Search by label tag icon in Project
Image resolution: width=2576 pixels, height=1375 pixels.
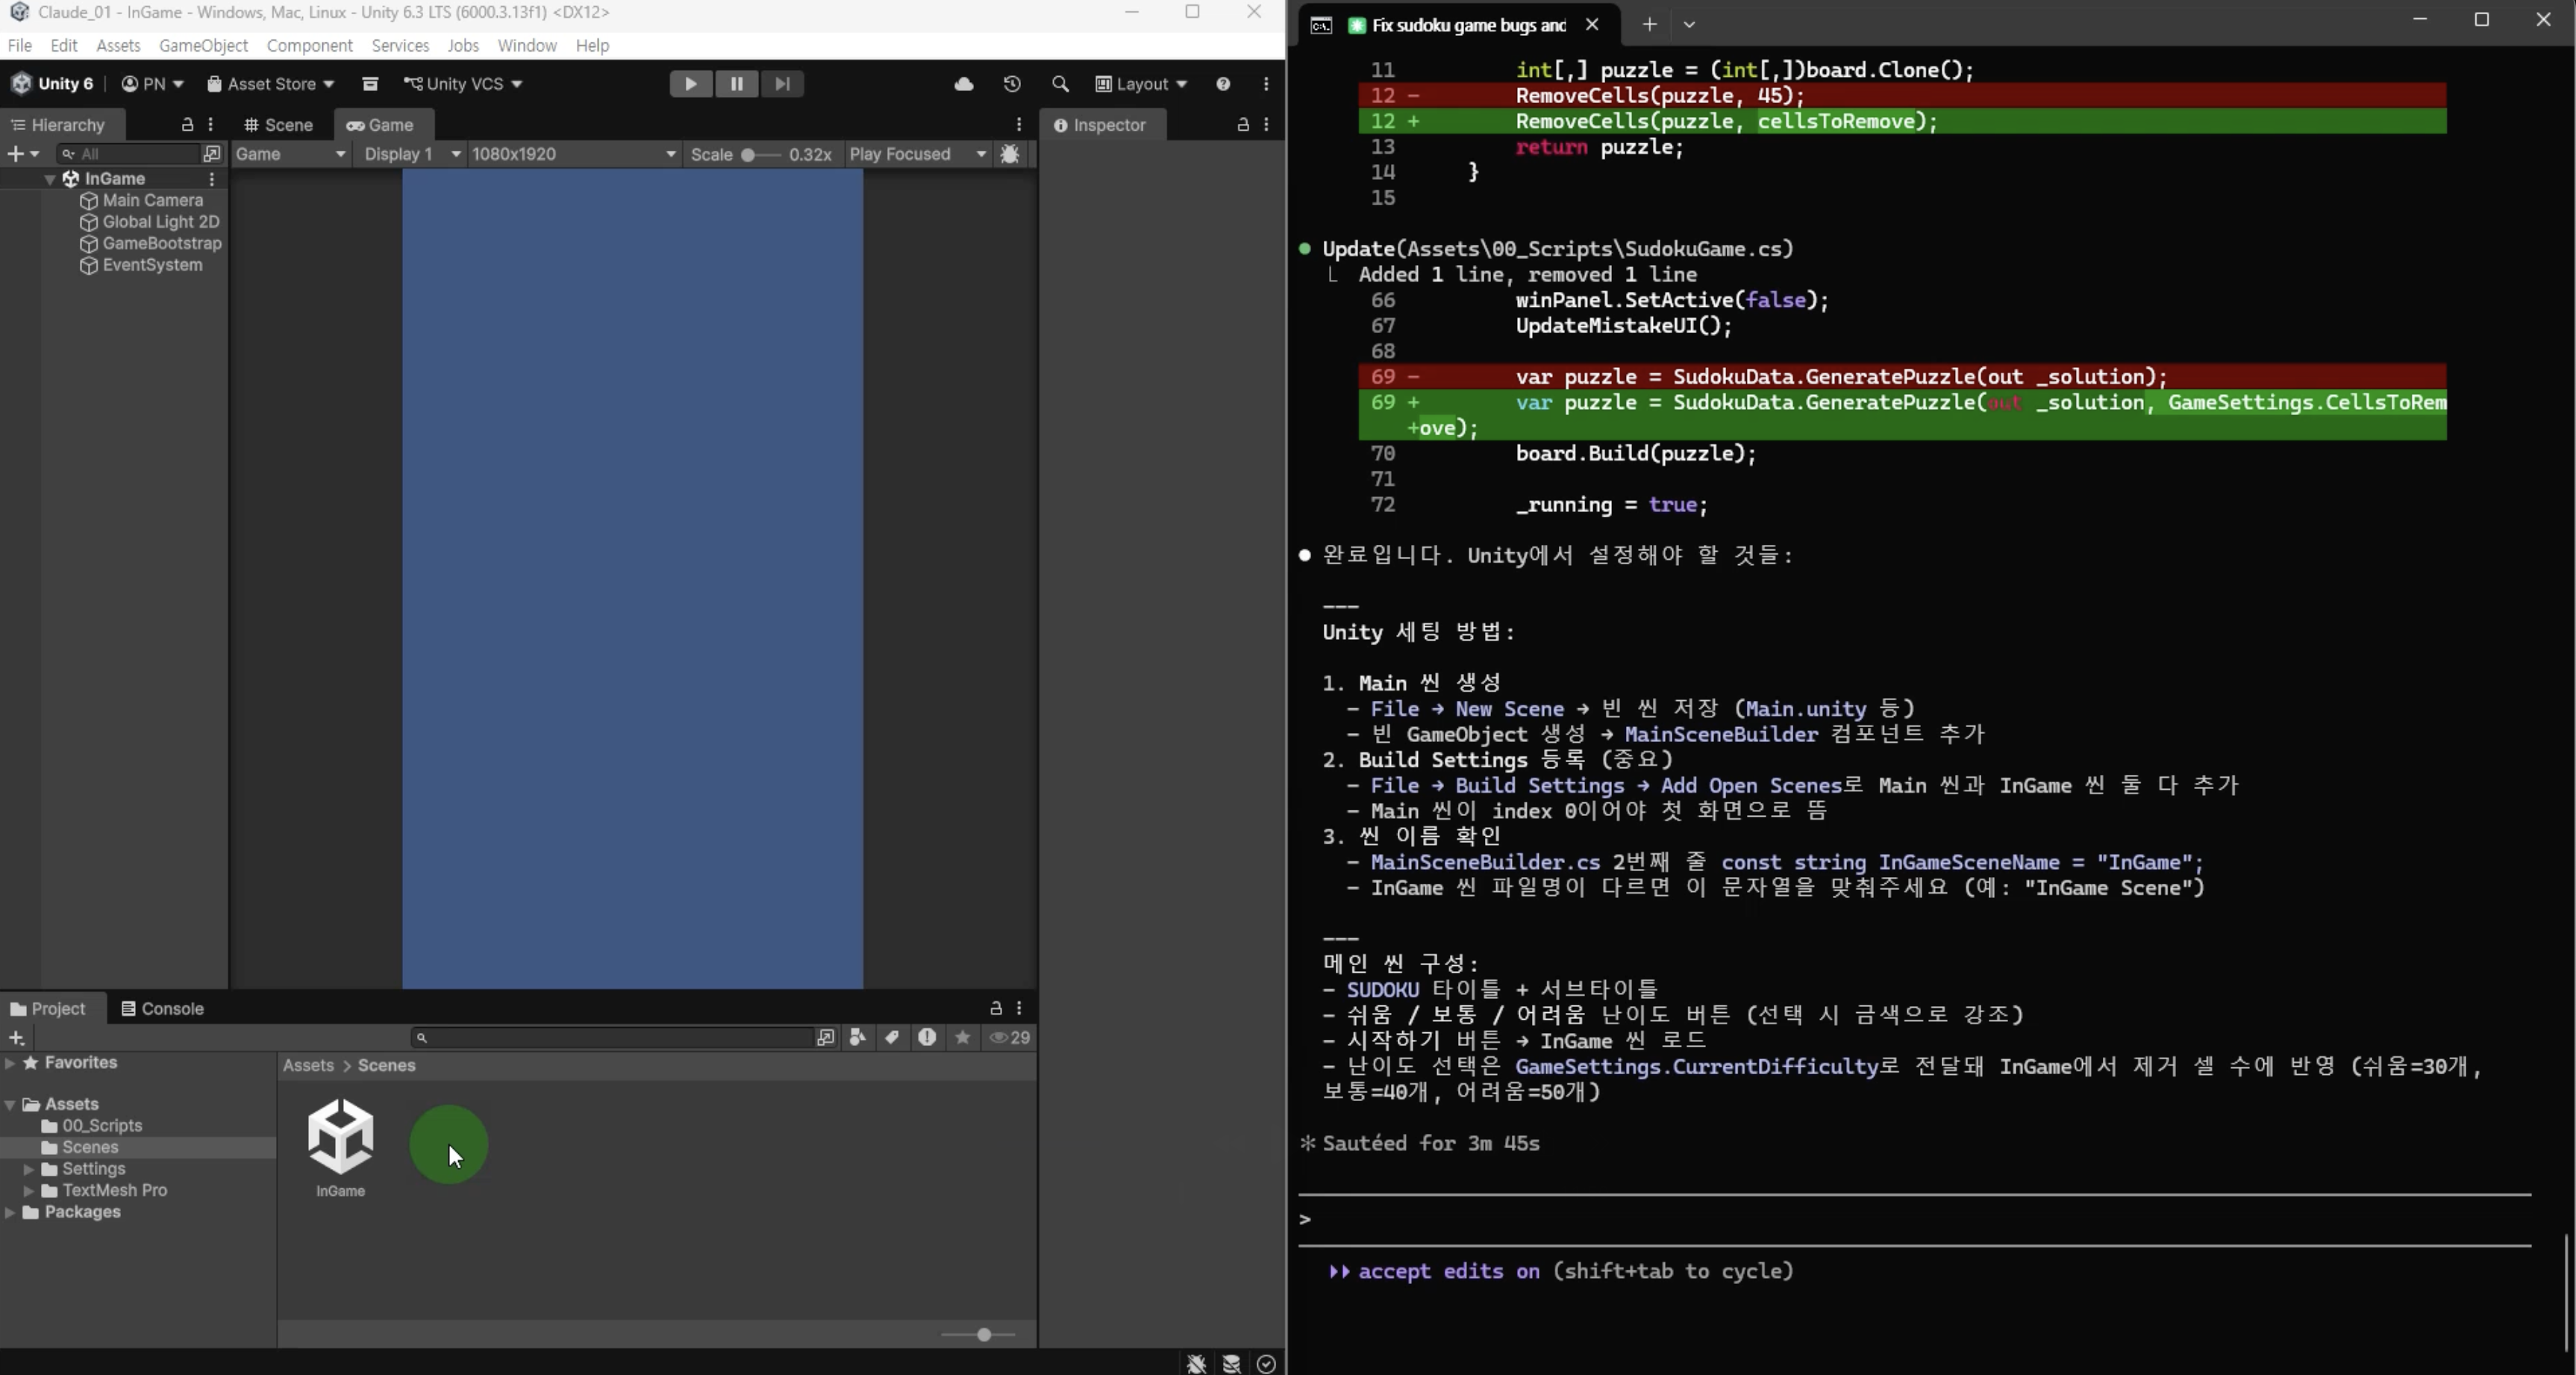click(x=892, y=1038)
